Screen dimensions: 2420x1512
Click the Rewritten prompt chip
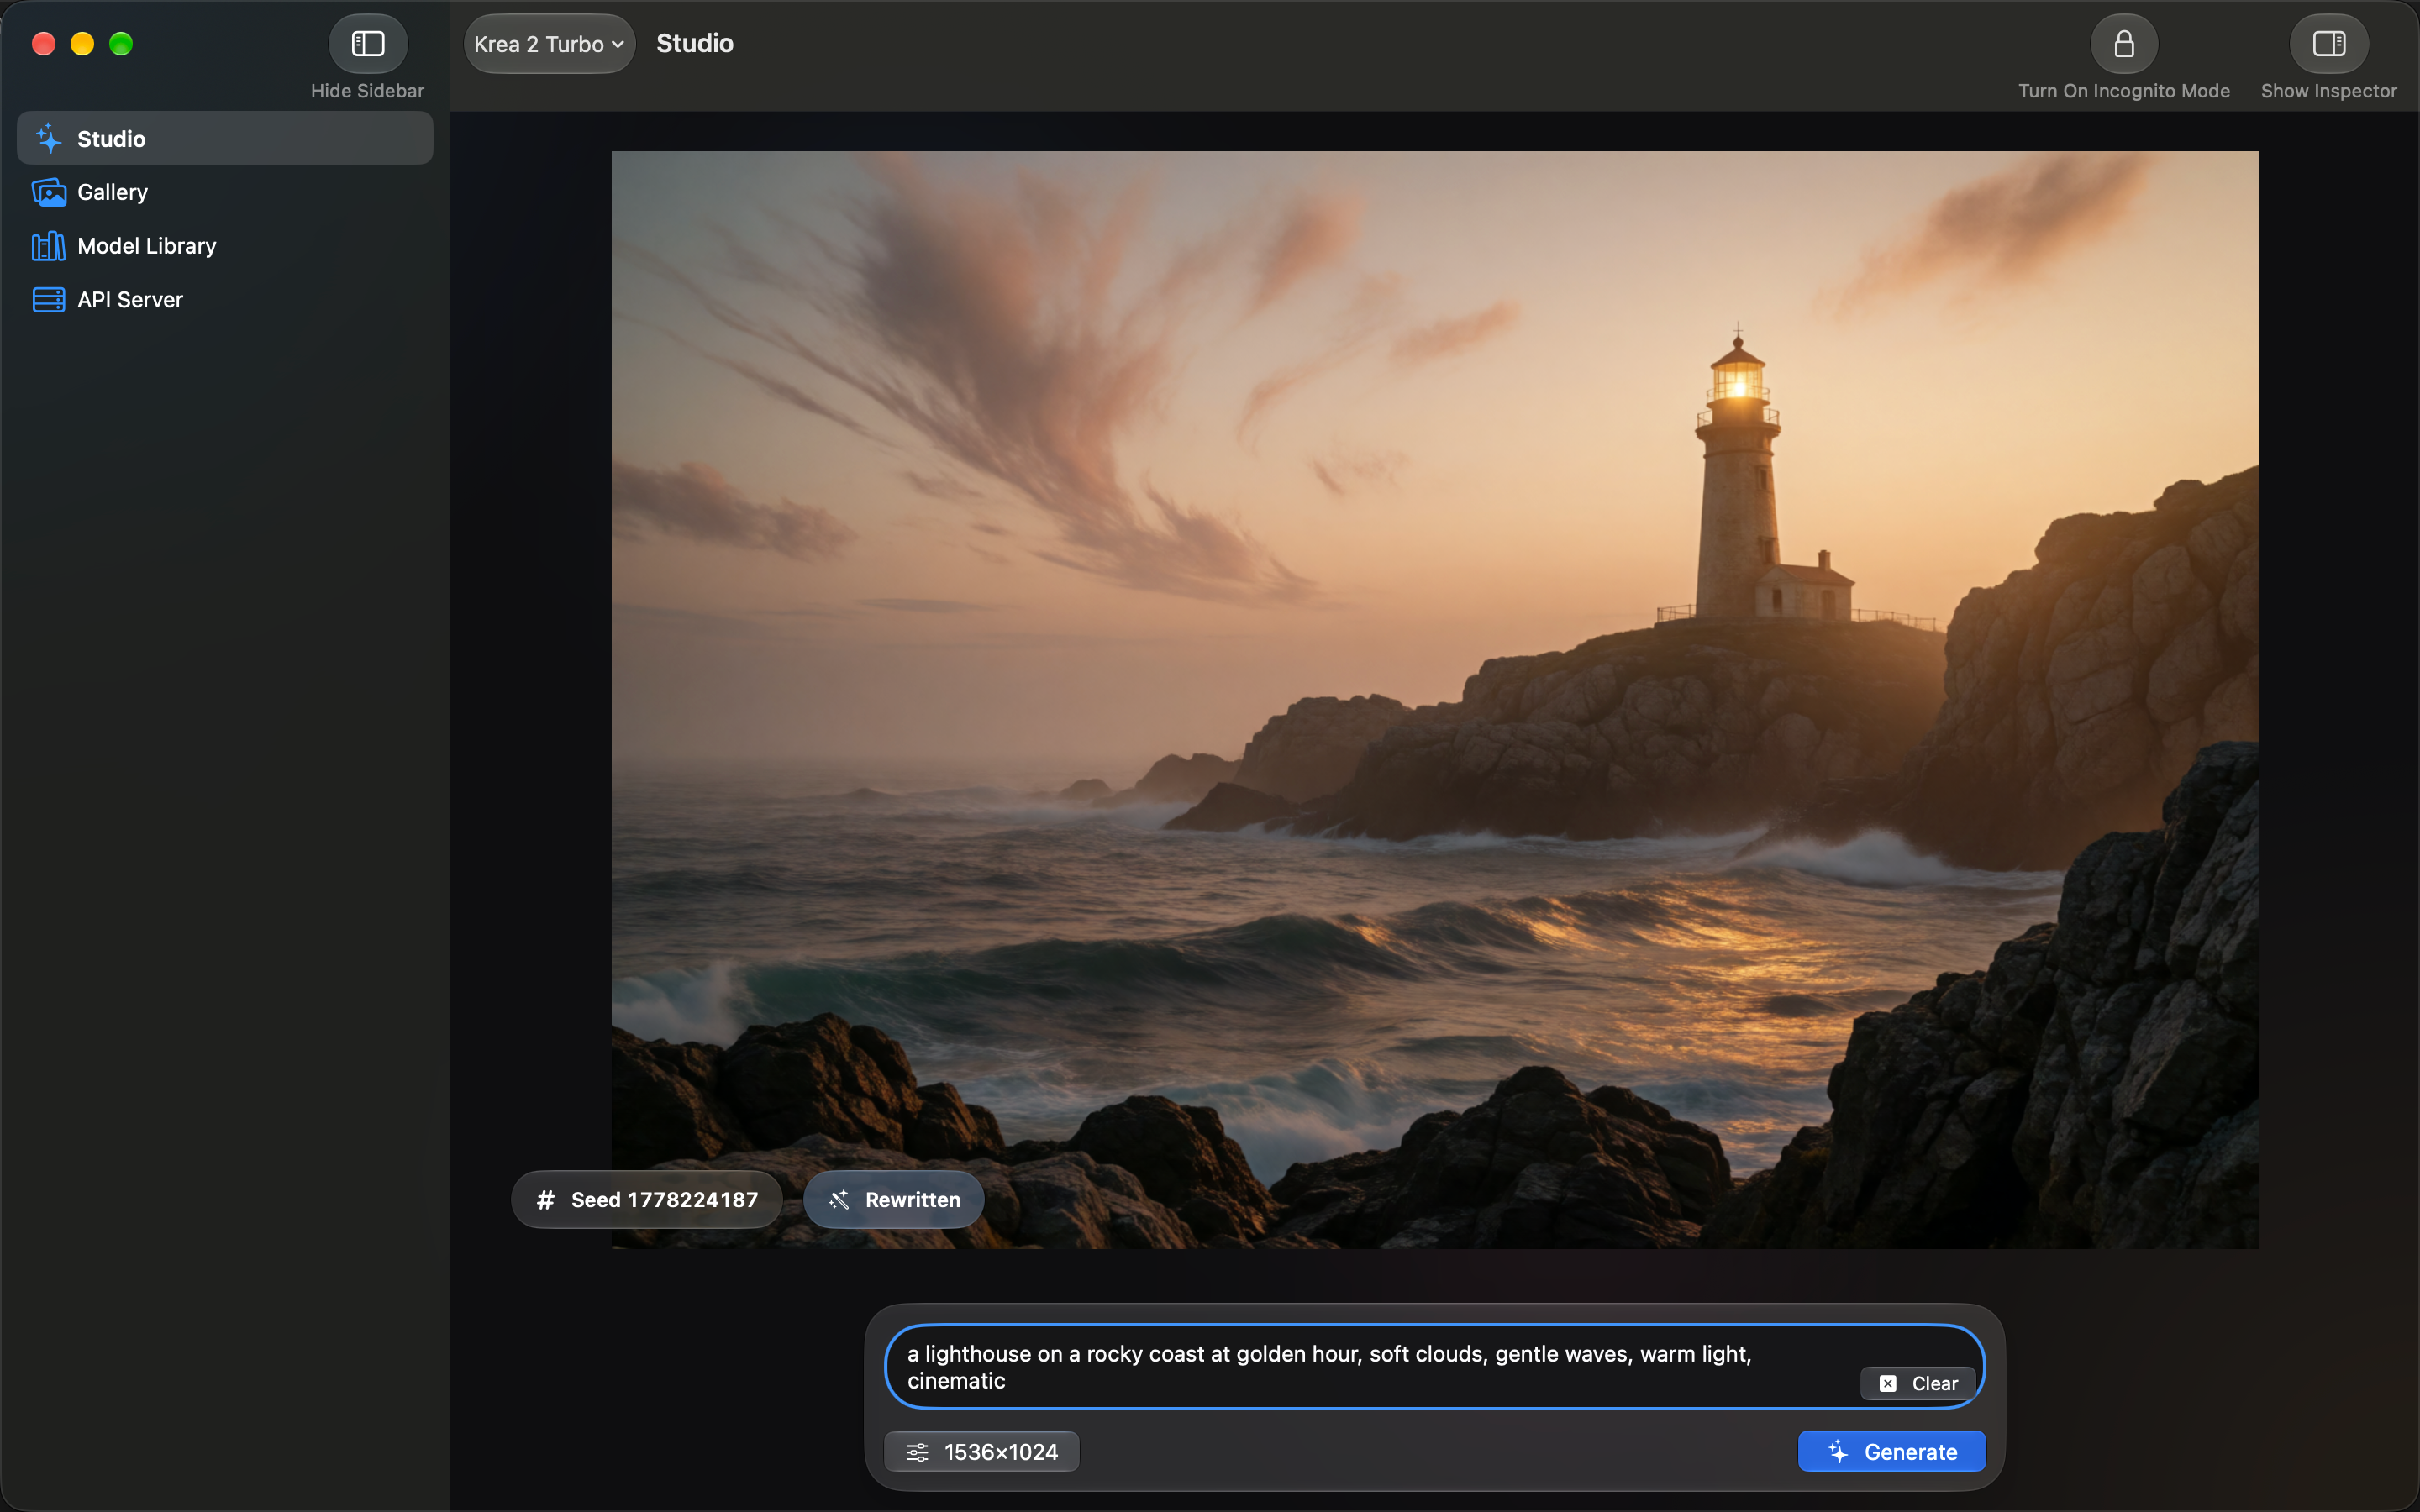(x=894, y=1199)
